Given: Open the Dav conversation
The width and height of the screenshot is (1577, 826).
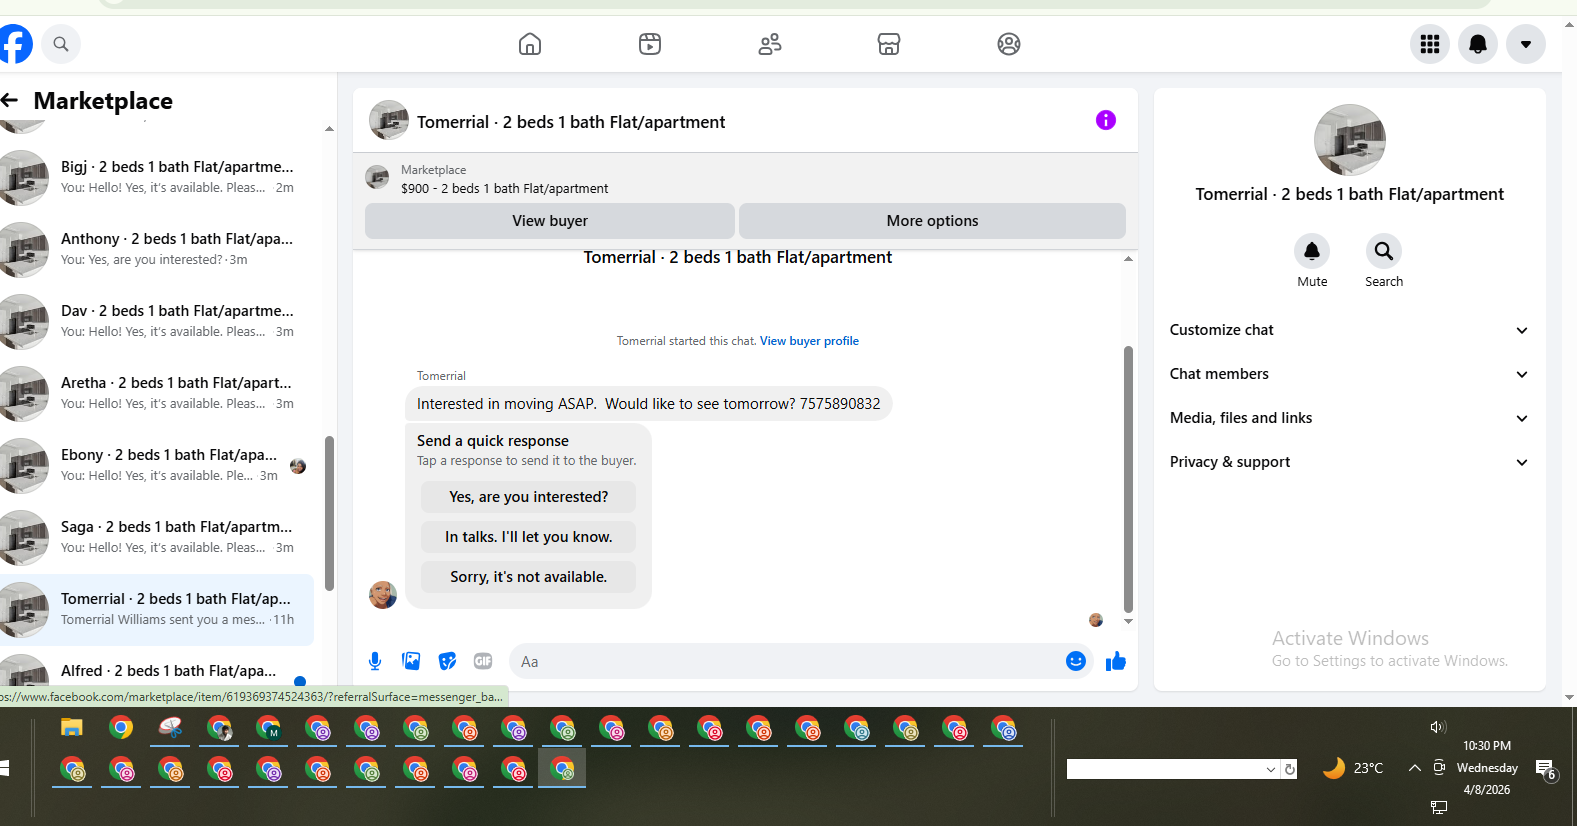Looking at the screenshot, I should 157,321.
